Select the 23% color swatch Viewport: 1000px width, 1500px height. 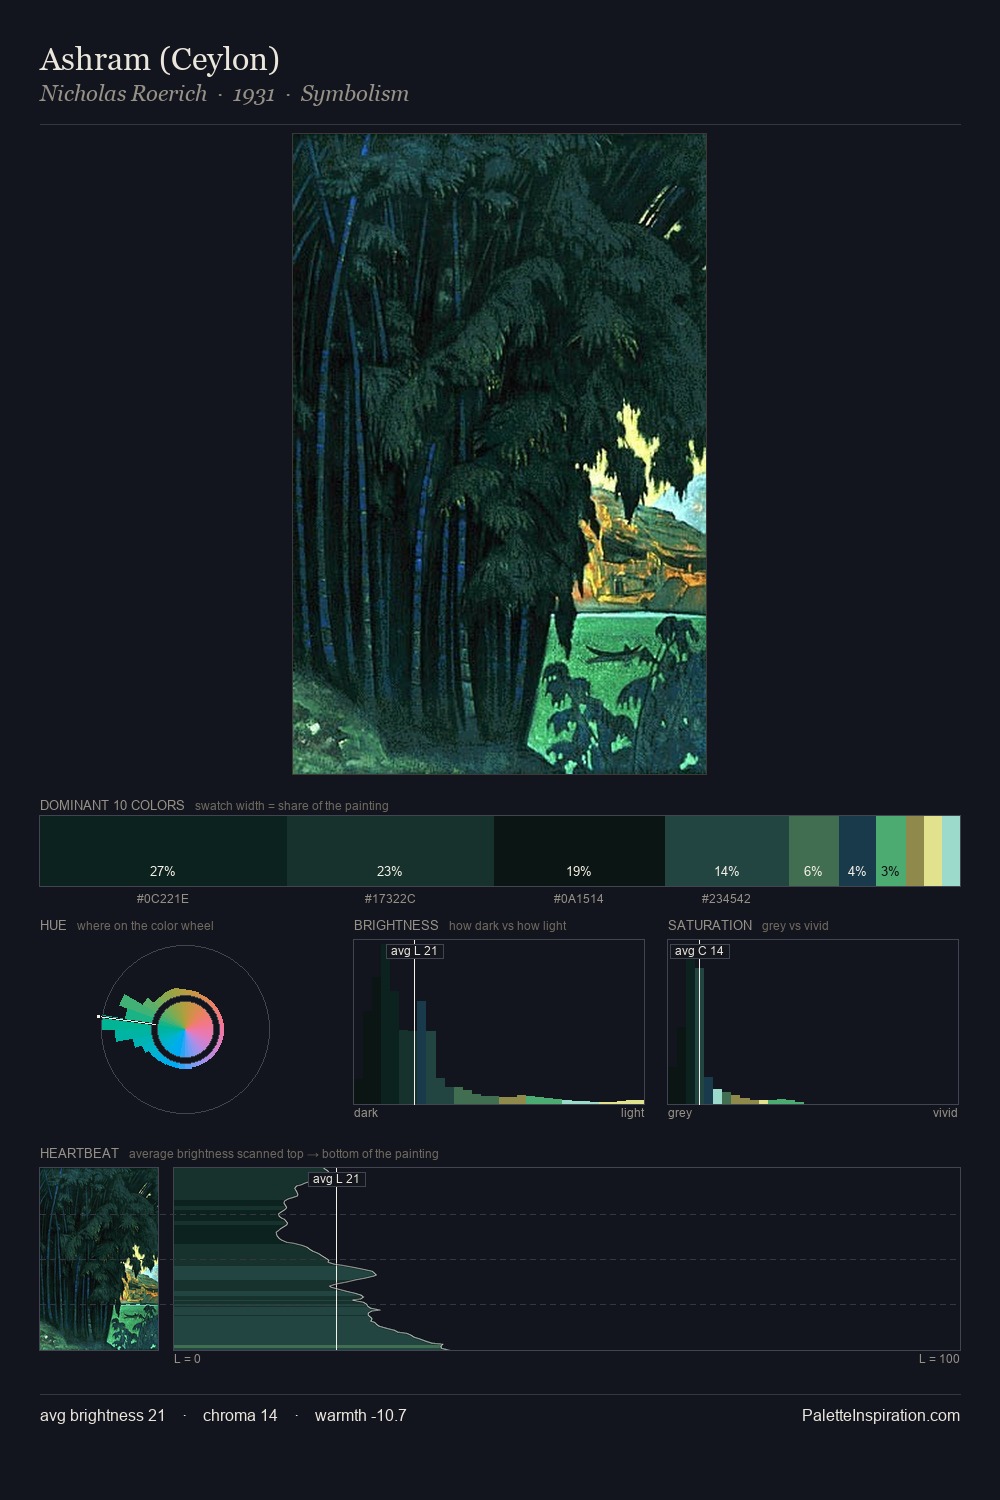coord(390,851)
